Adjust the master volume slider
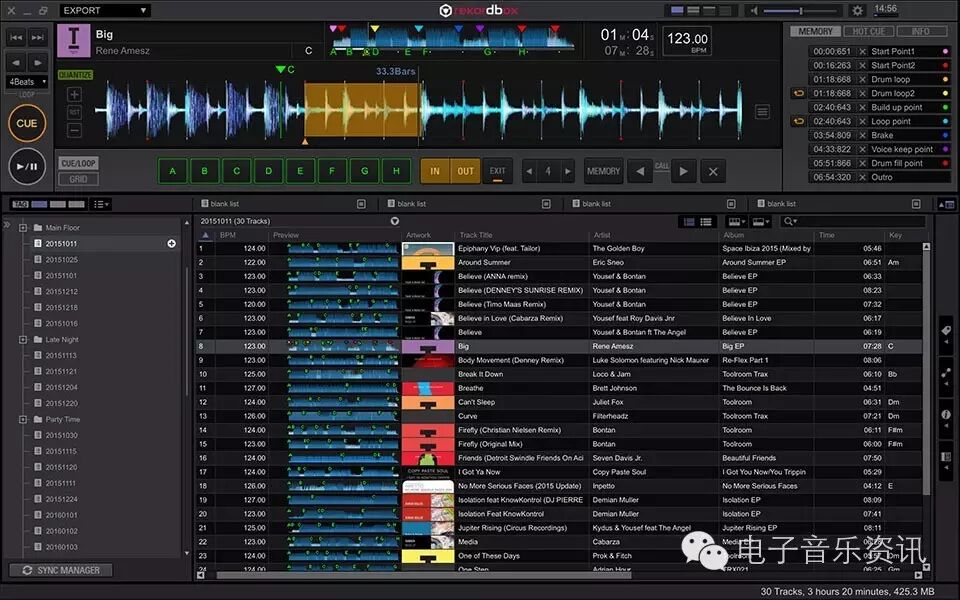The image size is (960, 600). [800, 10]
